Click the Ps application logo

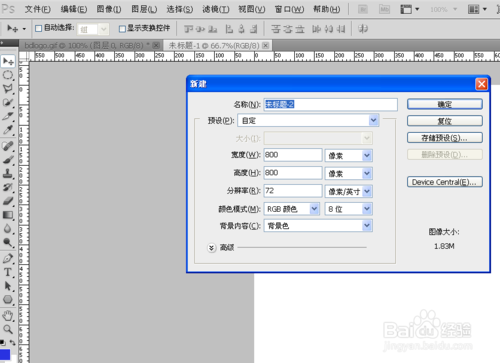point(8,9)
